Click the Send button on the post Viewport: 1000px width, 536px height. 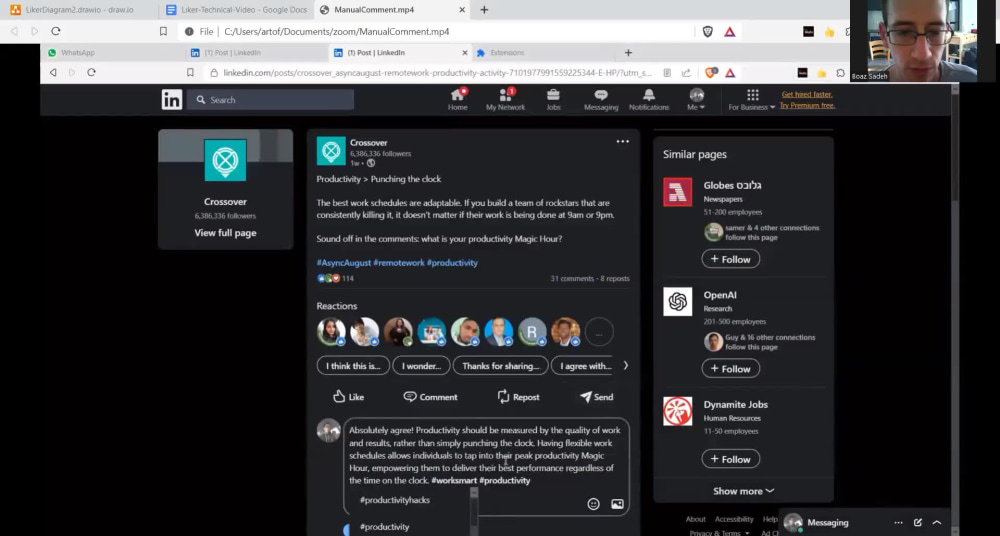tap(596, 397)
